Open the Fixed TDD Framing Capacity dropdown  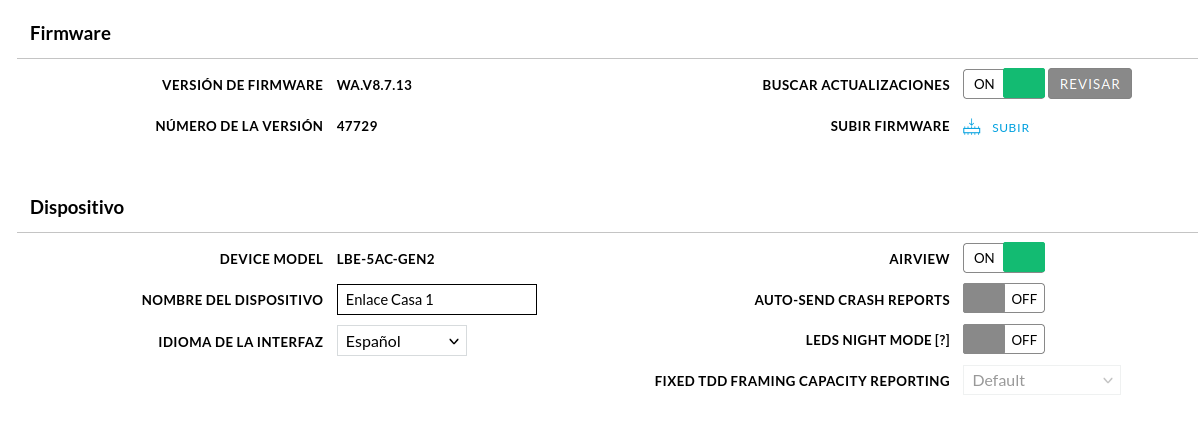(1041, 380)
